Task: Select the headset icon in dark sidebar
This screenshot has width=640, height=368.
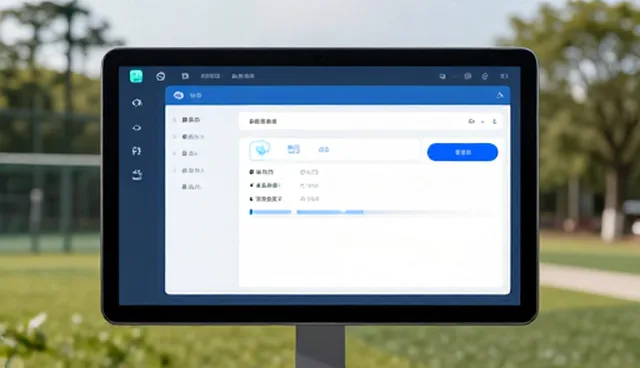Action: pos(137,103)
